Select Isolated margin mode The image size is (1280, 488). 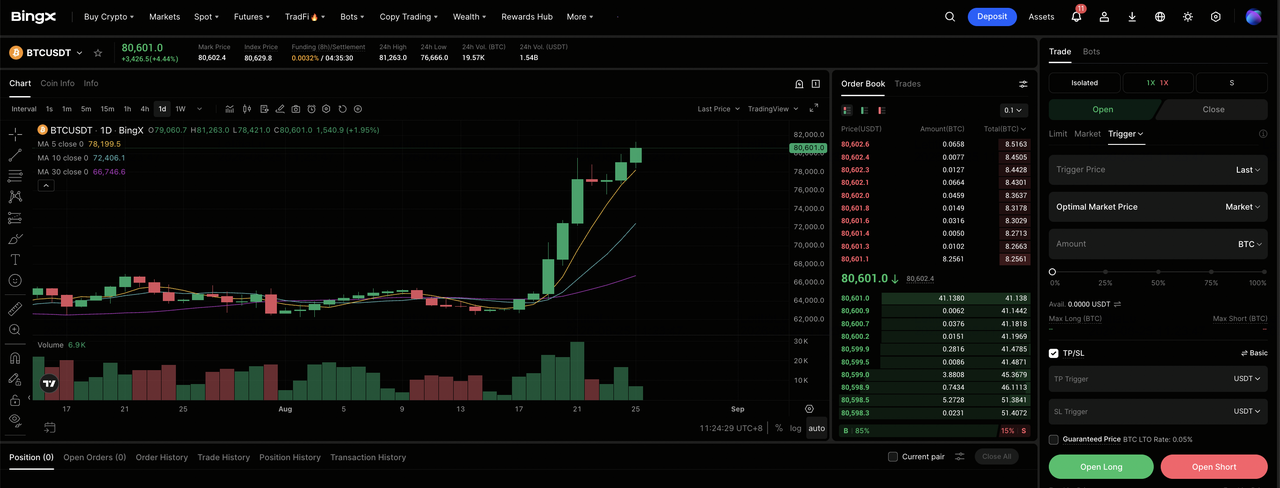pos(1084,83)
